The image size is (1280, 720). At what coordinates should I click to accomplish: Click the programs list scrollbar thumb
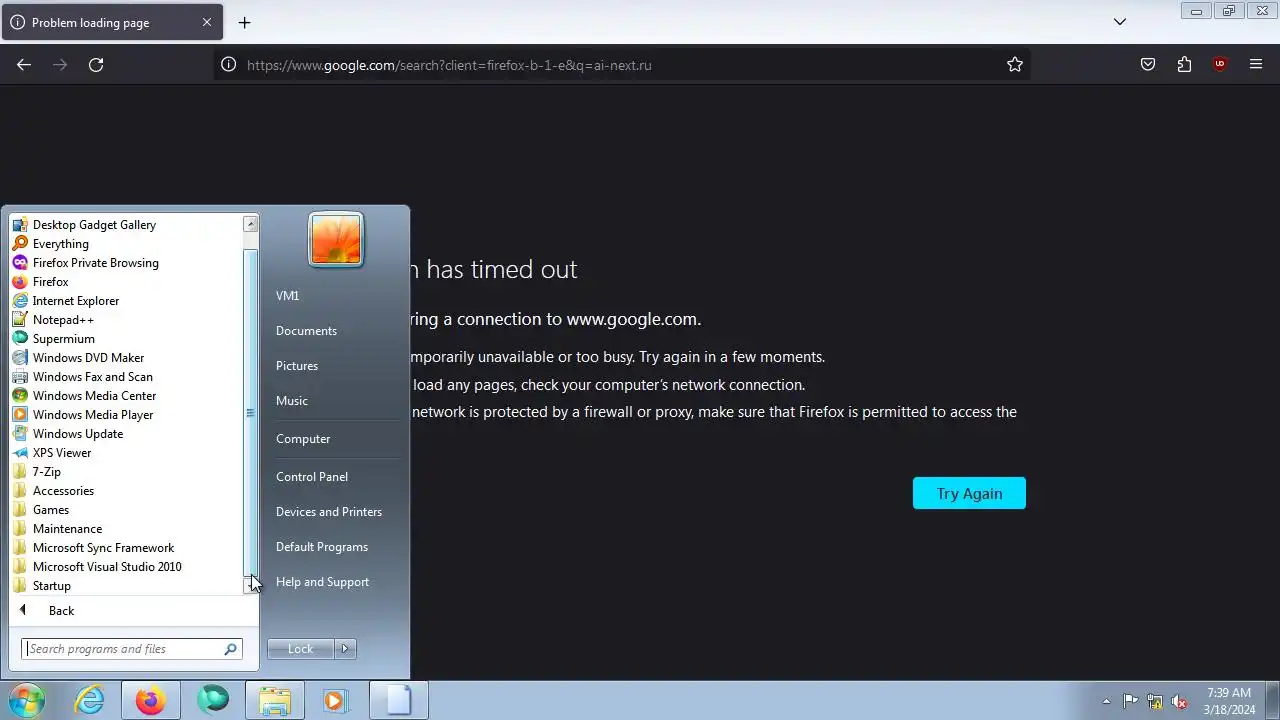point(250,413)
